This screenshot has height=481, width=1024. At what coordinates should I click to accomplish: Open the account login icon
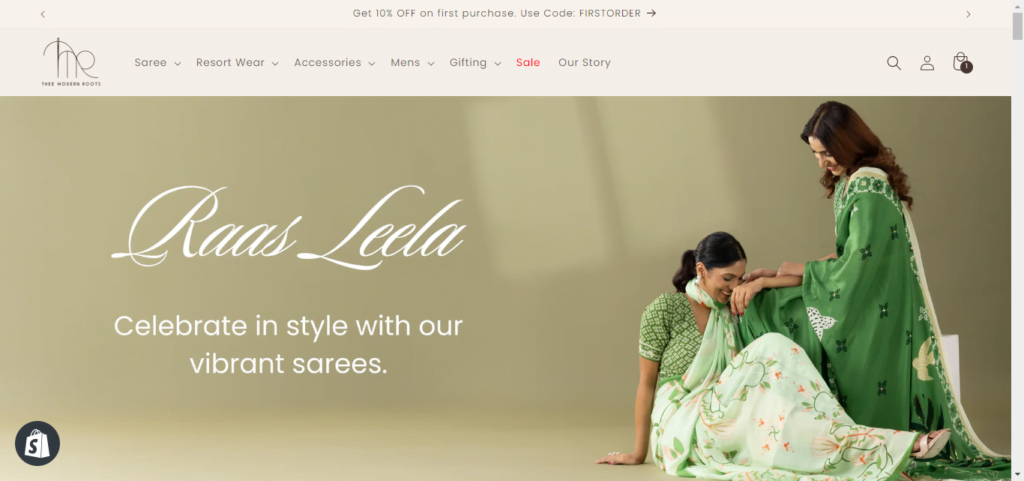coord(927,63)
